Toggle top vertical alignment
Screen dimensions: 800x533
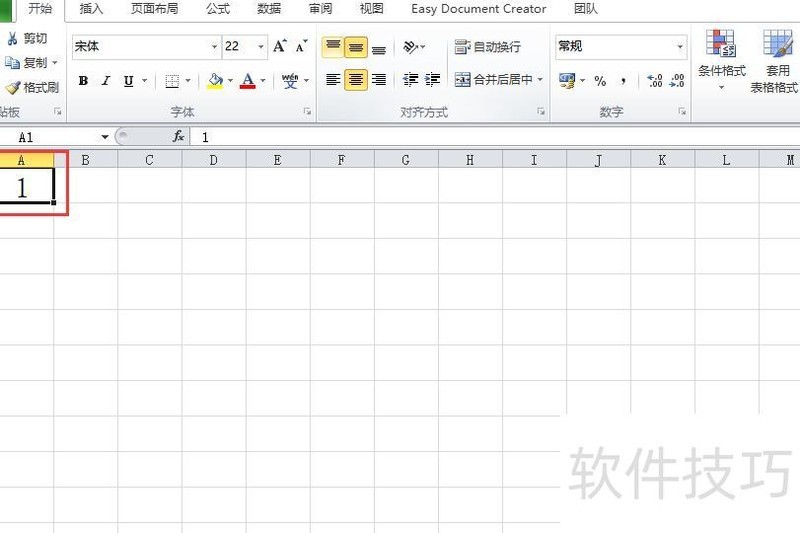click(333, 47)
